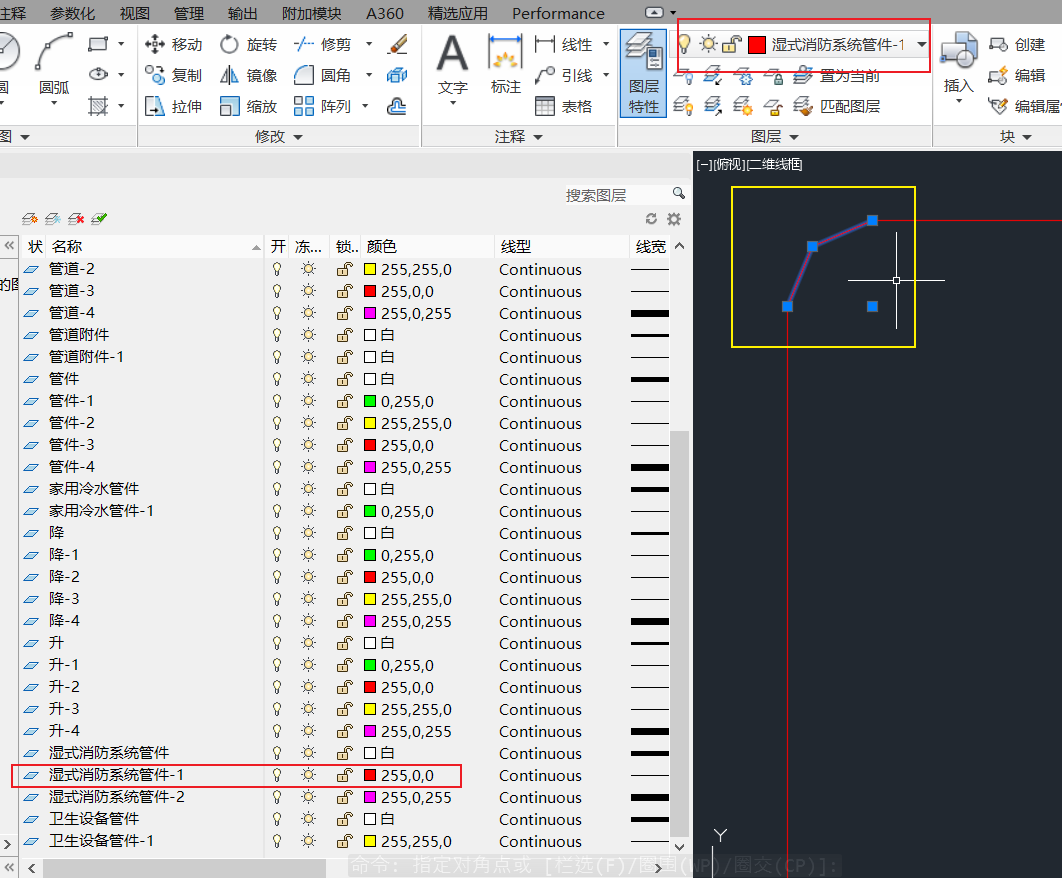
Task: Click the yellow color swatch of 管道-2
Action: 370,269
